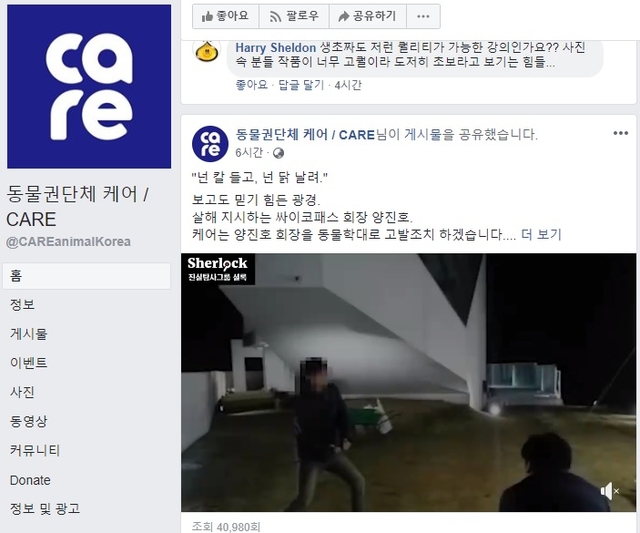The image size is (640, 533).
Task: Open the 정보 sidebar section
Action: pyautogui.click(x=22, y=304)
